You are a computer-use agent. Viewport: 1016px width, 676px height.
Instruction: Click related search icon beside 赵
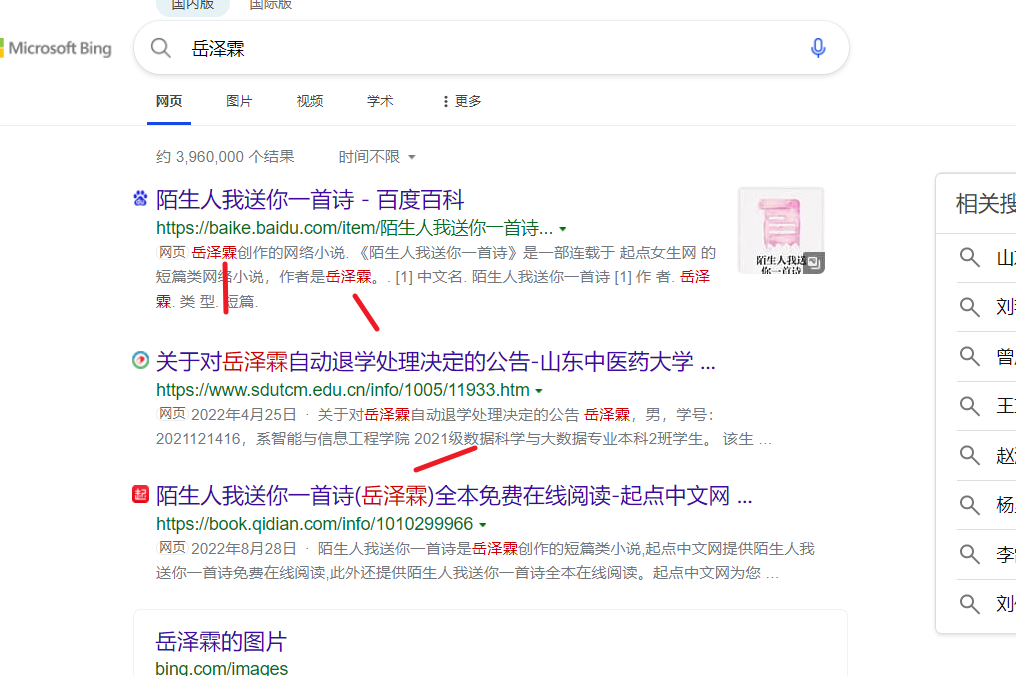tap(969, 455)
